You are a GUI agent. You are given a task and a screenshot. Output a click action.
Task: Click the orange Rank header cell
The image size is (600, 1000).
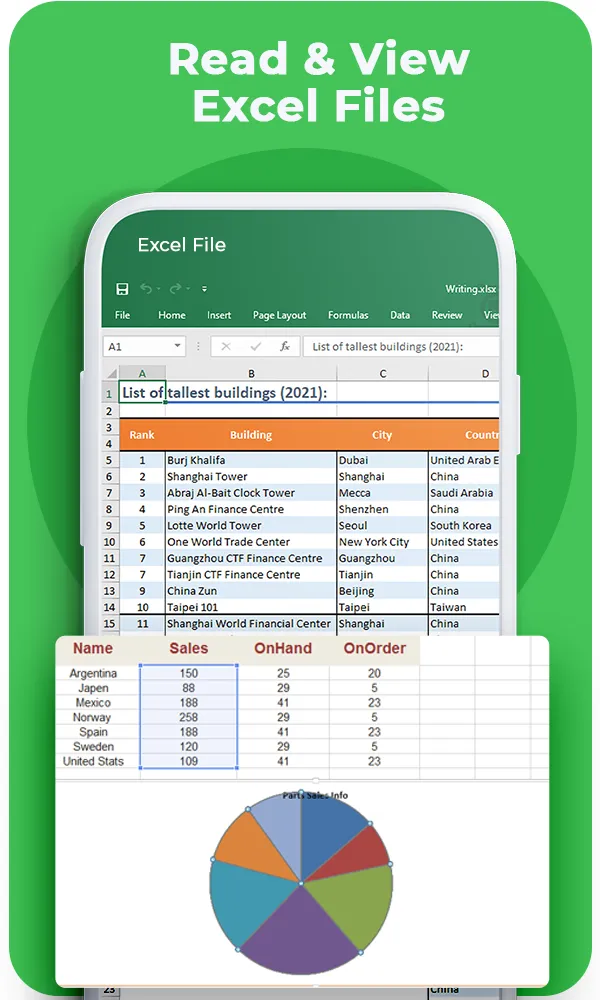point(142,435)
